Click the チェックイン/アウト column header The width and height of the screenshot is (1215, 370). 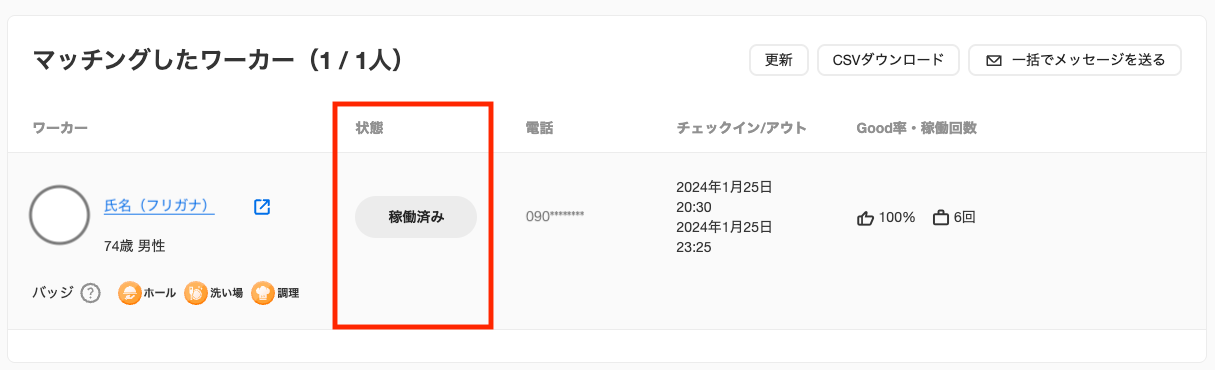point(741,128)
